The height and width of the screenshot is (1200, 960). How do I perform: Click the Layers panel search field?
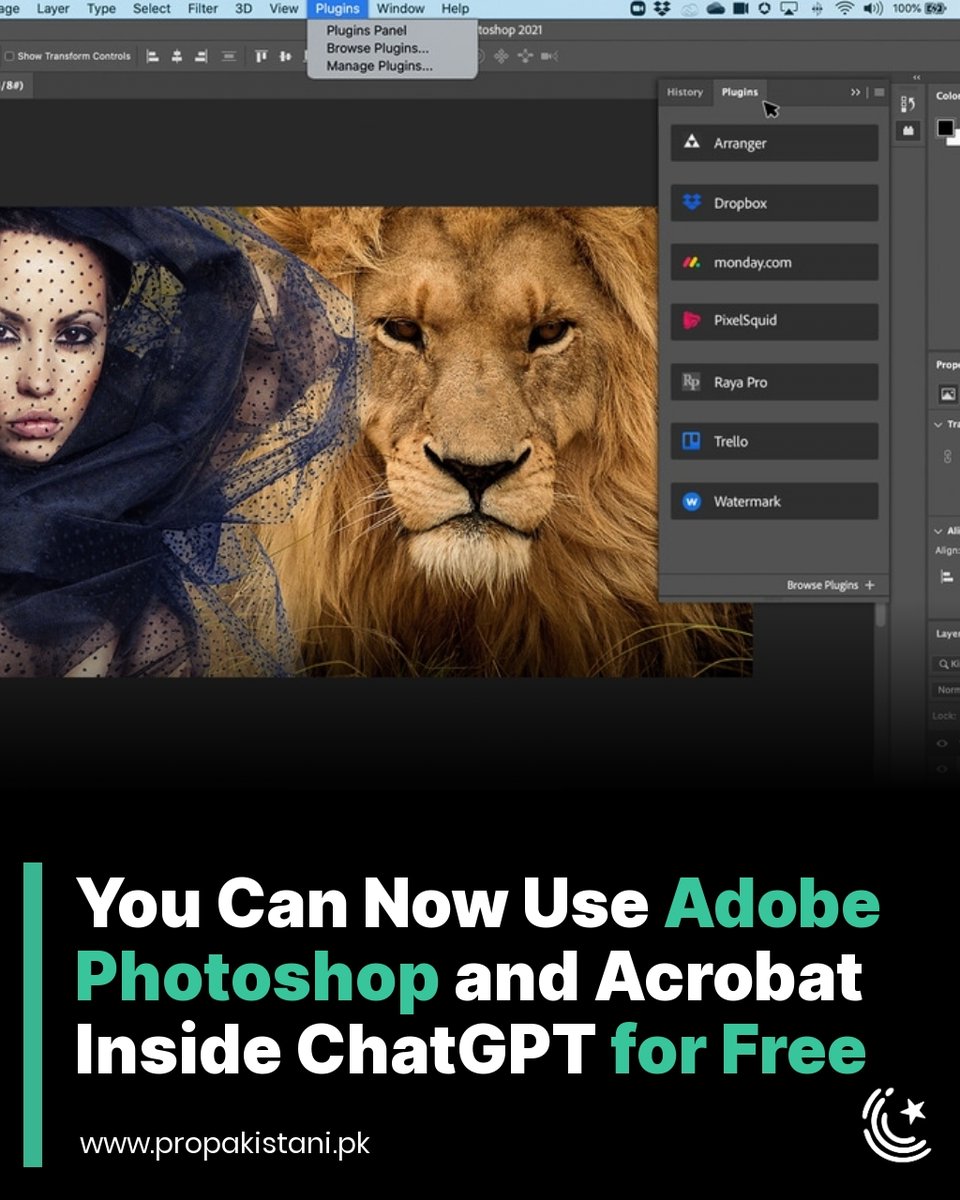pyautogui.click(x=948, y=664)
